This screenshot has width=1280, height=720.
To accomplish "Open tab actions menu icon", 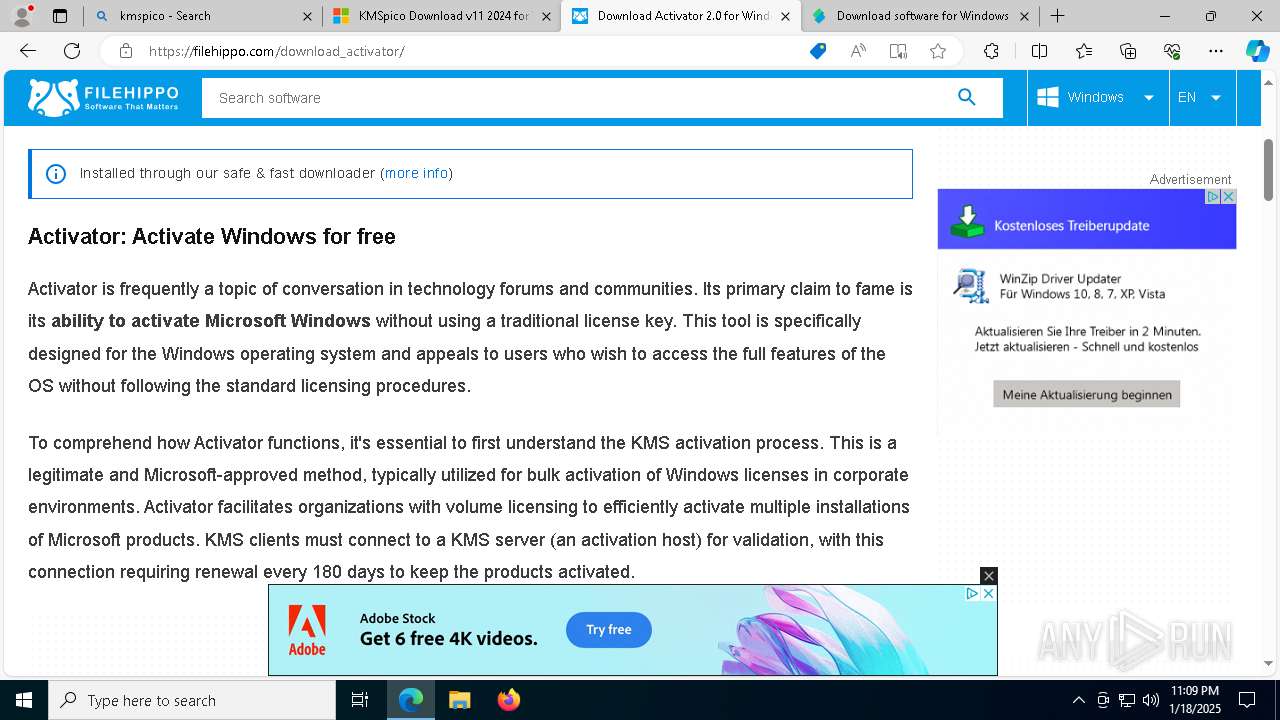I will (x=60, y=16).
